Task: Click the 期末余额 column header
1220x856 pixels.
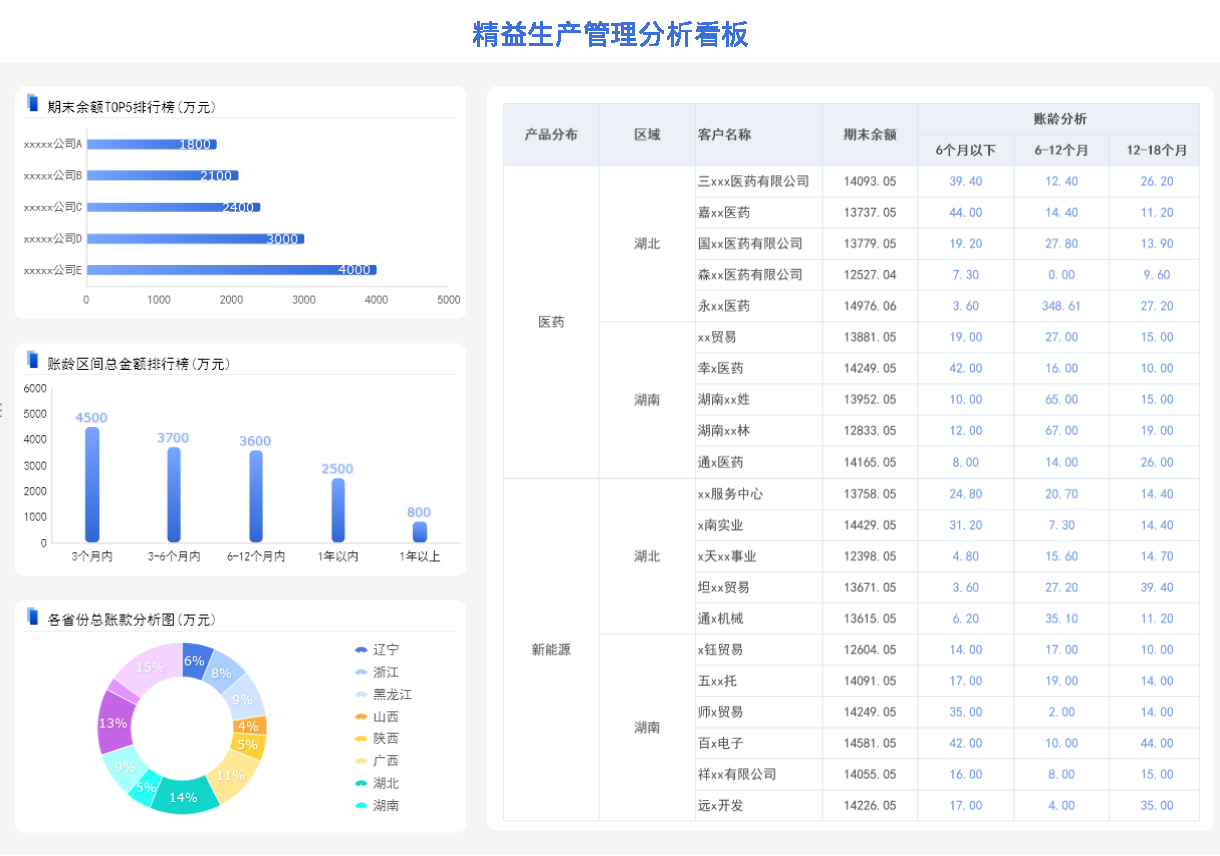Action: click(869, 135)
